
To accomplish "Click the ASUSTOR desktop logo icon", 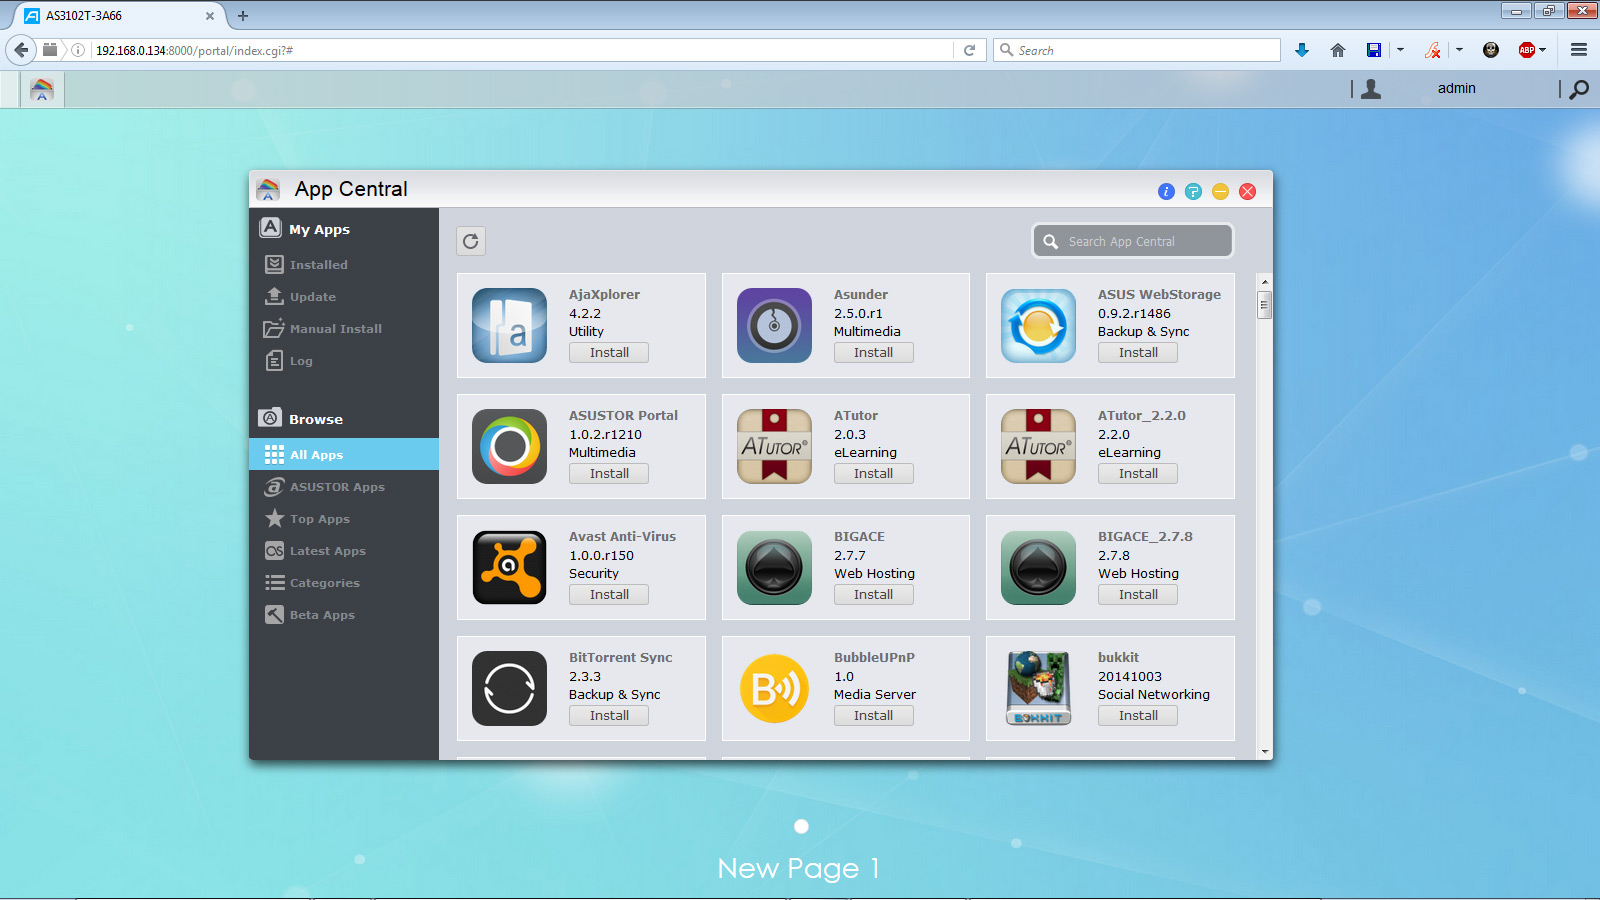I will 42,89.
